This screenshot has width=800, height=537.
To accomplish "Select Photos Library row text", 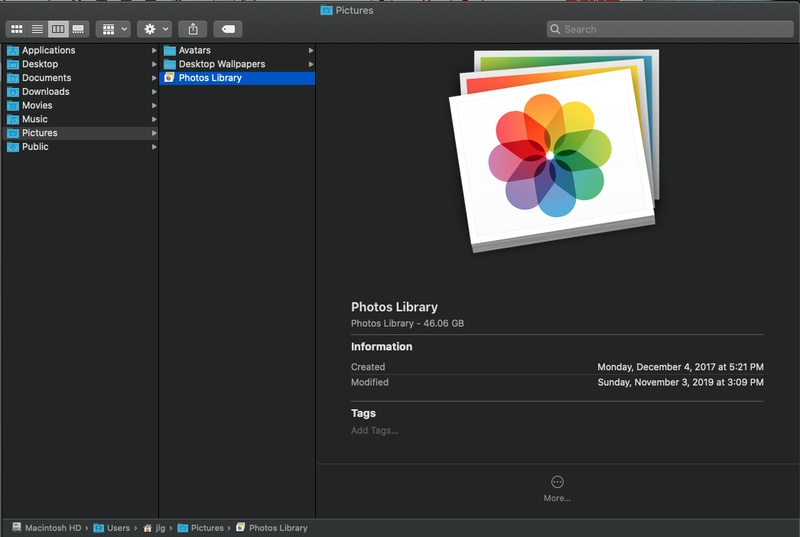I will pyautogui.click(x=210, y=78).
